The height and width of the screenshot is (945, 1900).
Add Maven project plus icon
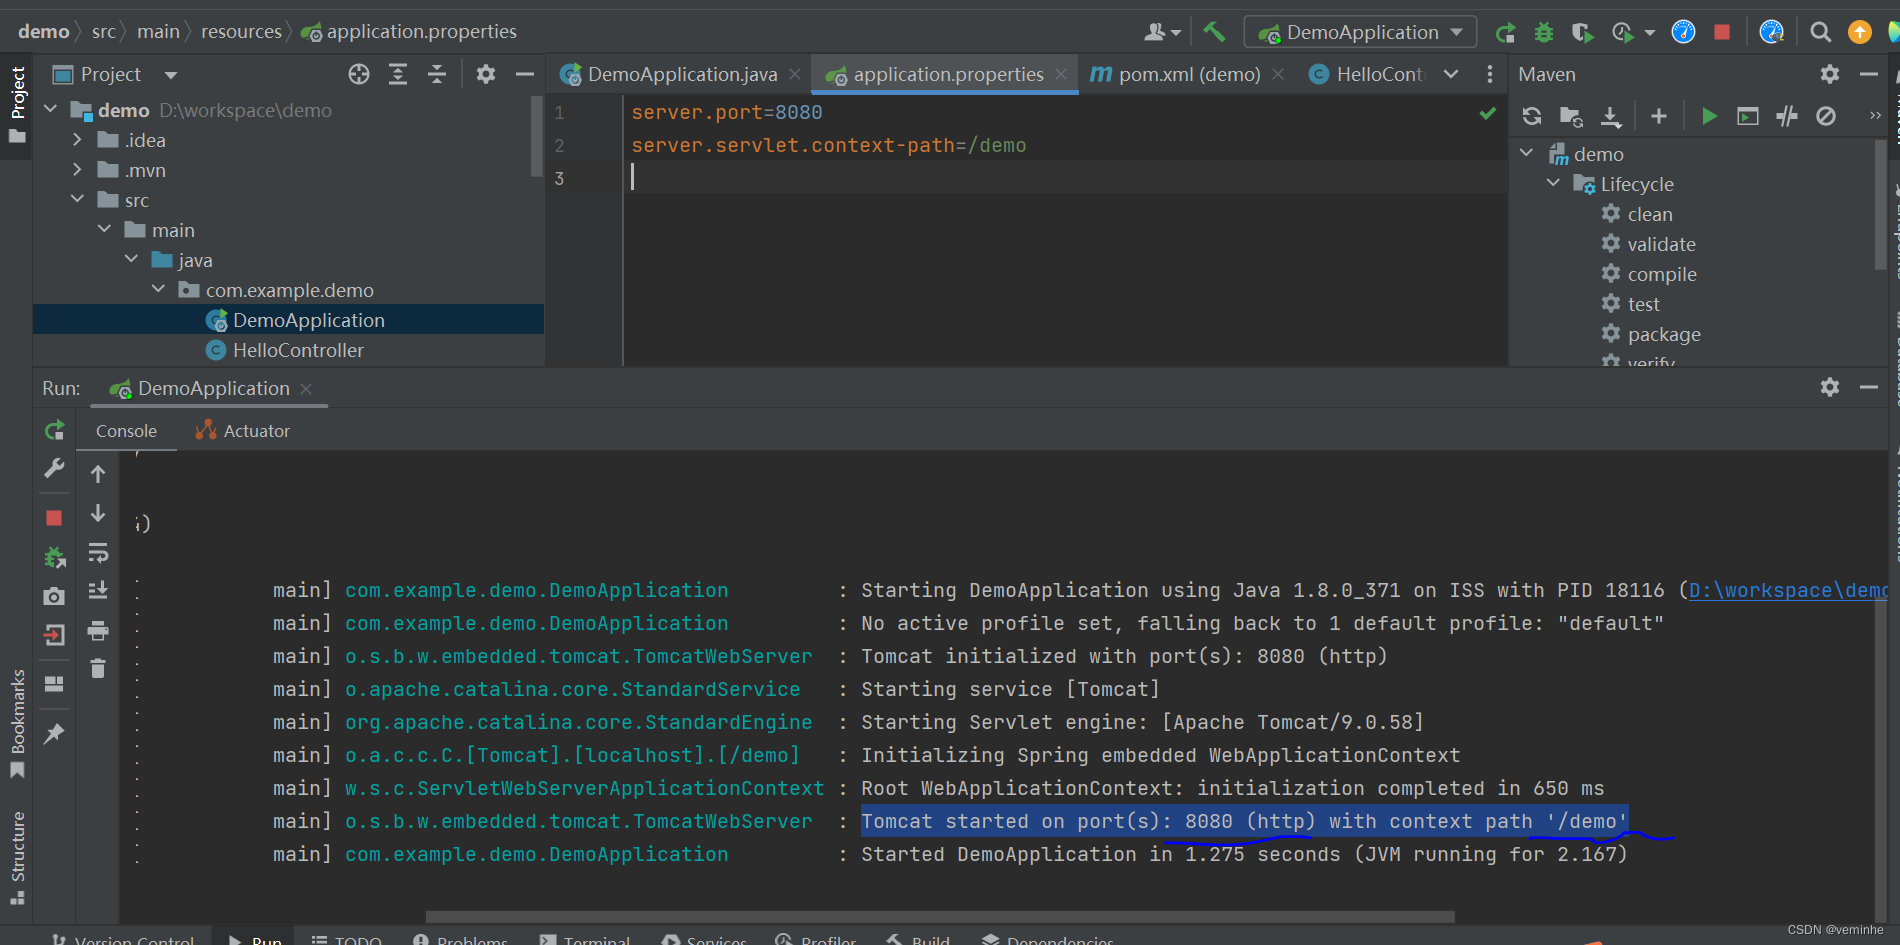pyautogui.click(x=1659, y=116)
